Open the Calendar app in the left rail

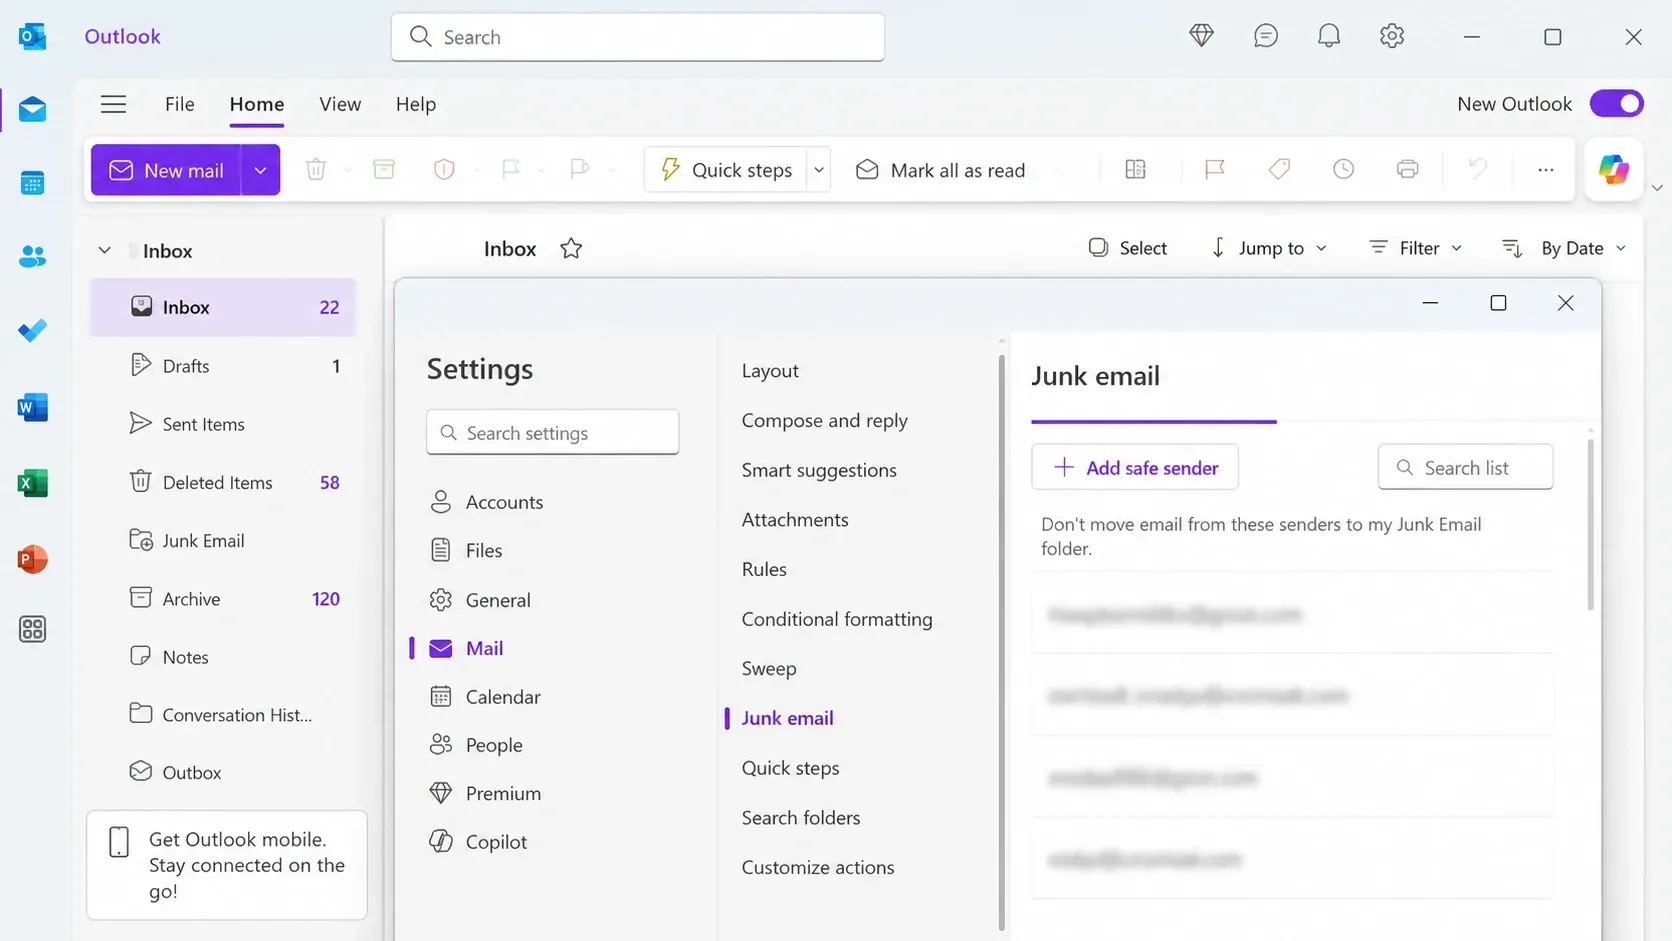click(32, 183)
